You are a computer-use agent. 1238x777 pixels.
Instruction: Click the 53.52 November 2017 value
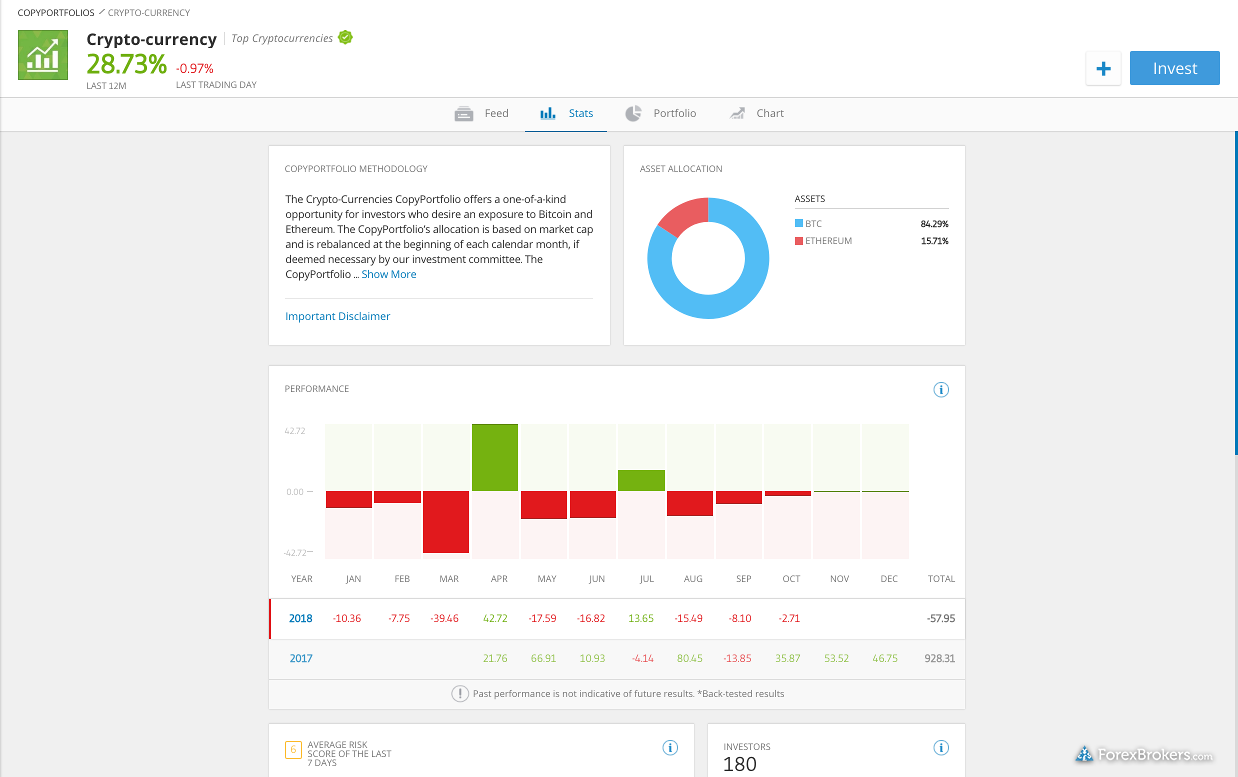pos(836,659)
